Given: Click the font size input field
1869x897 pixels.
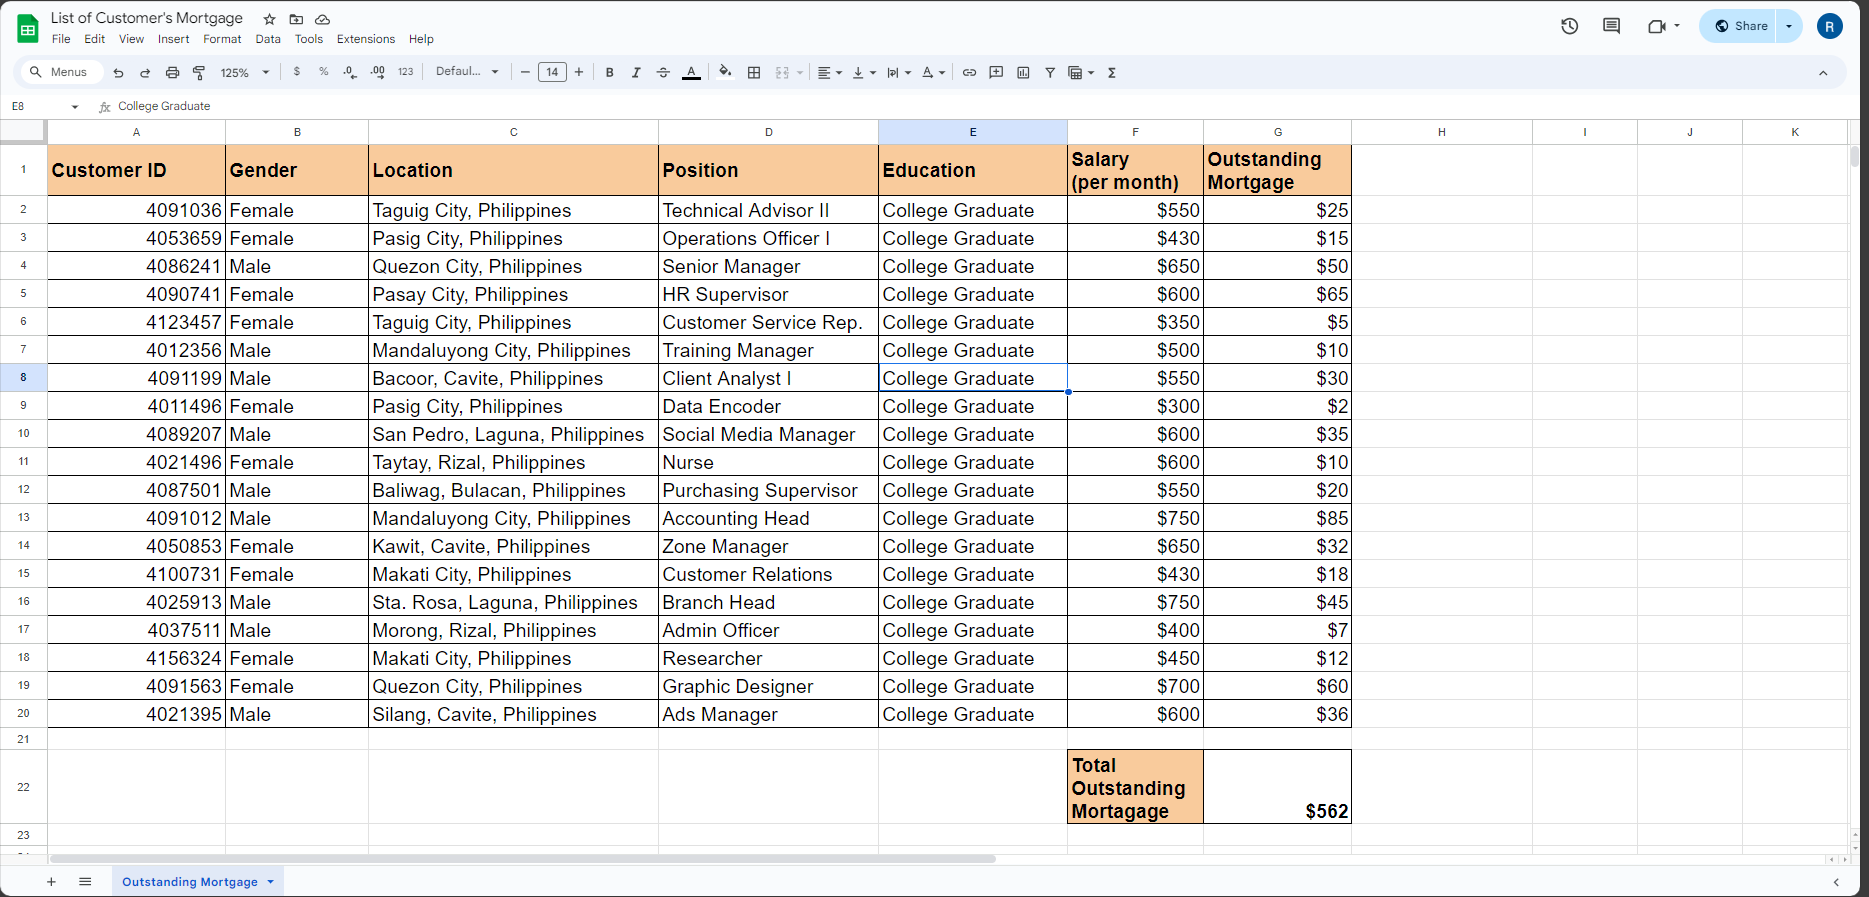Looking at the screenshot, I should point(552,72).
